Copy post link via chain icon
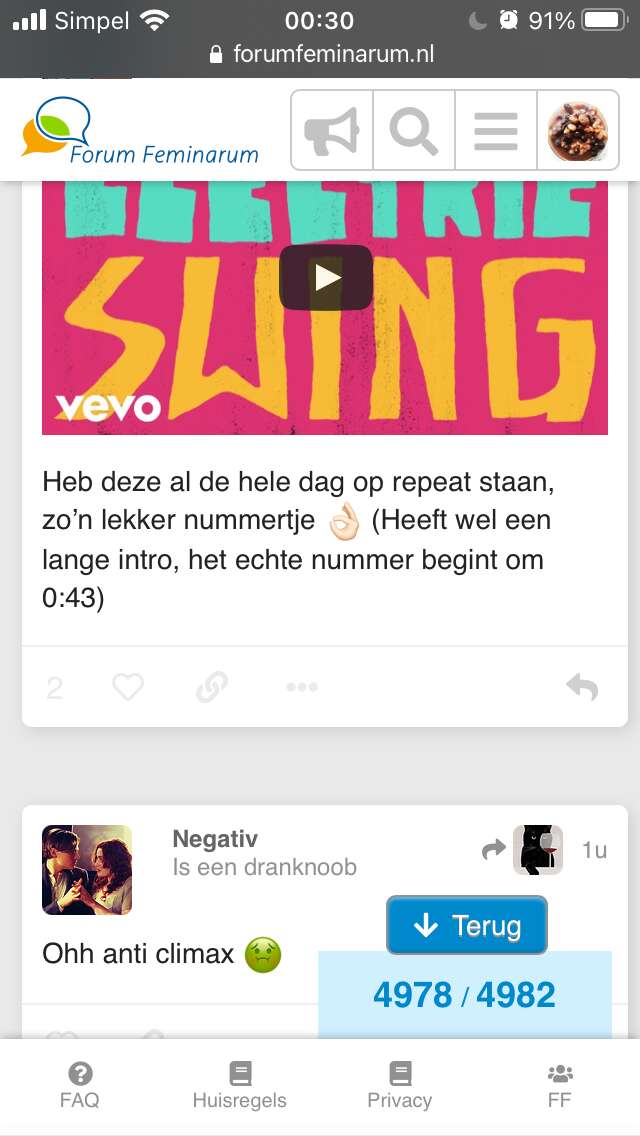The image size is (640, 1136). (x=212, y=687)
